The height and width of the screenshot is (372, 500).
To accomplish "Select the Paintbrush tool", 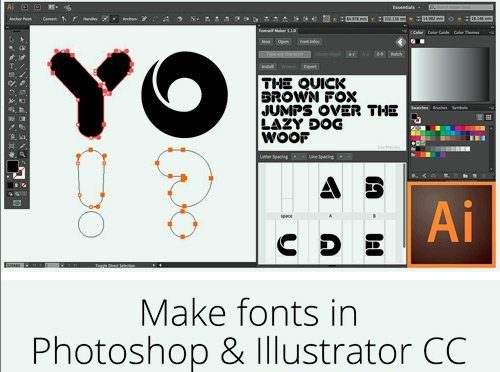I will pos(22,75).
